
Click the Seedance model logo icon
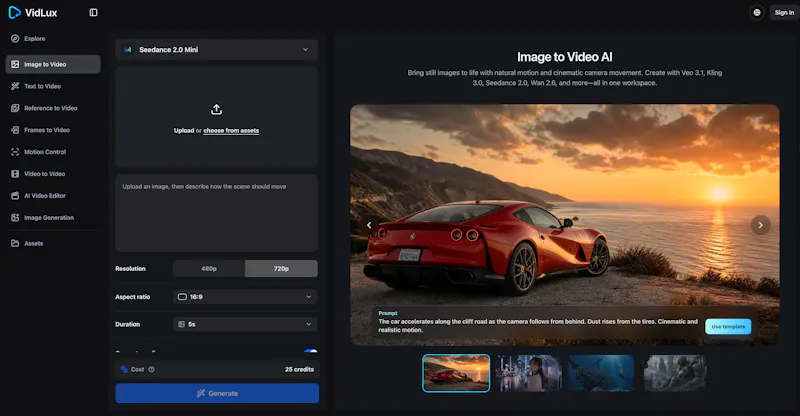click(x=128, y=50)
